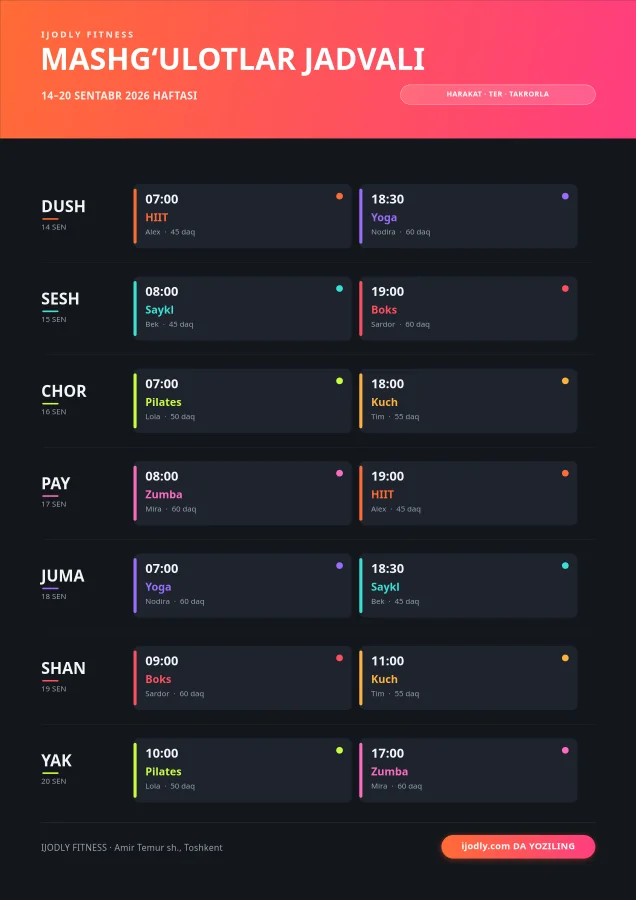Click the lime dot on Wednesday Pilates card
This screenshot has height=900, width=636.
(x=339, y=381)
